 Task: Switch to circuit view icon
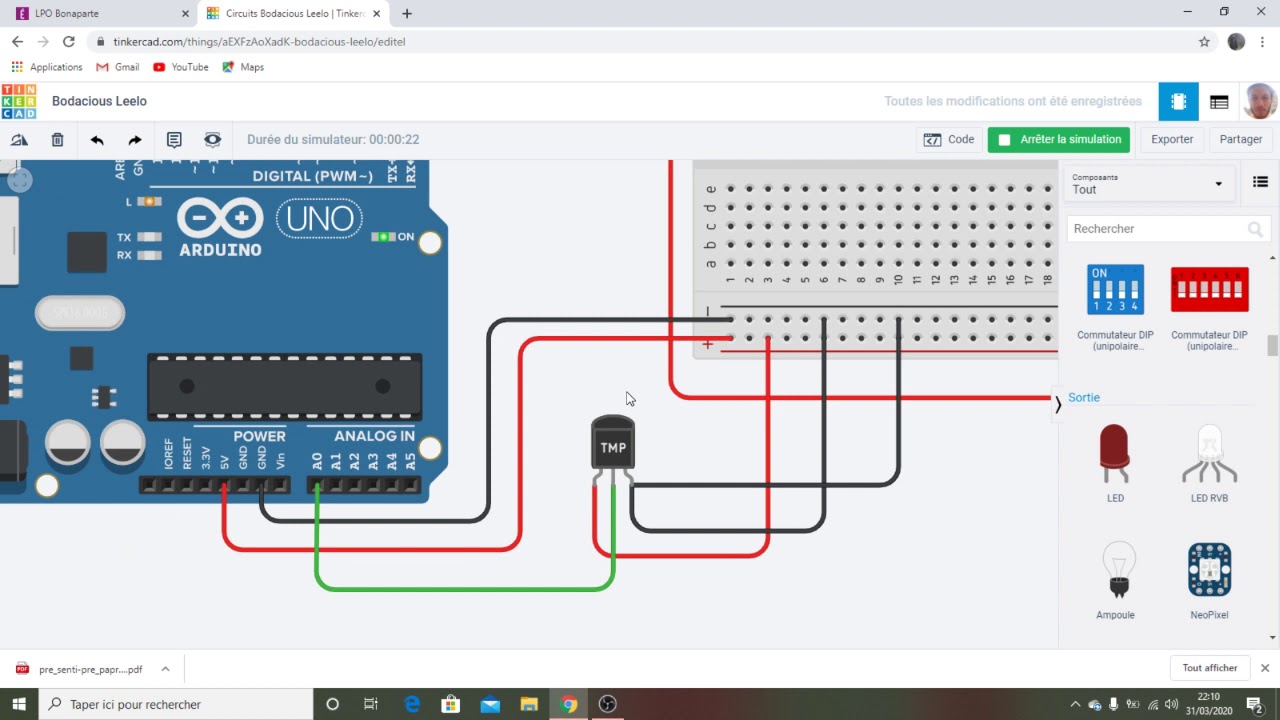click(1179, 102)
